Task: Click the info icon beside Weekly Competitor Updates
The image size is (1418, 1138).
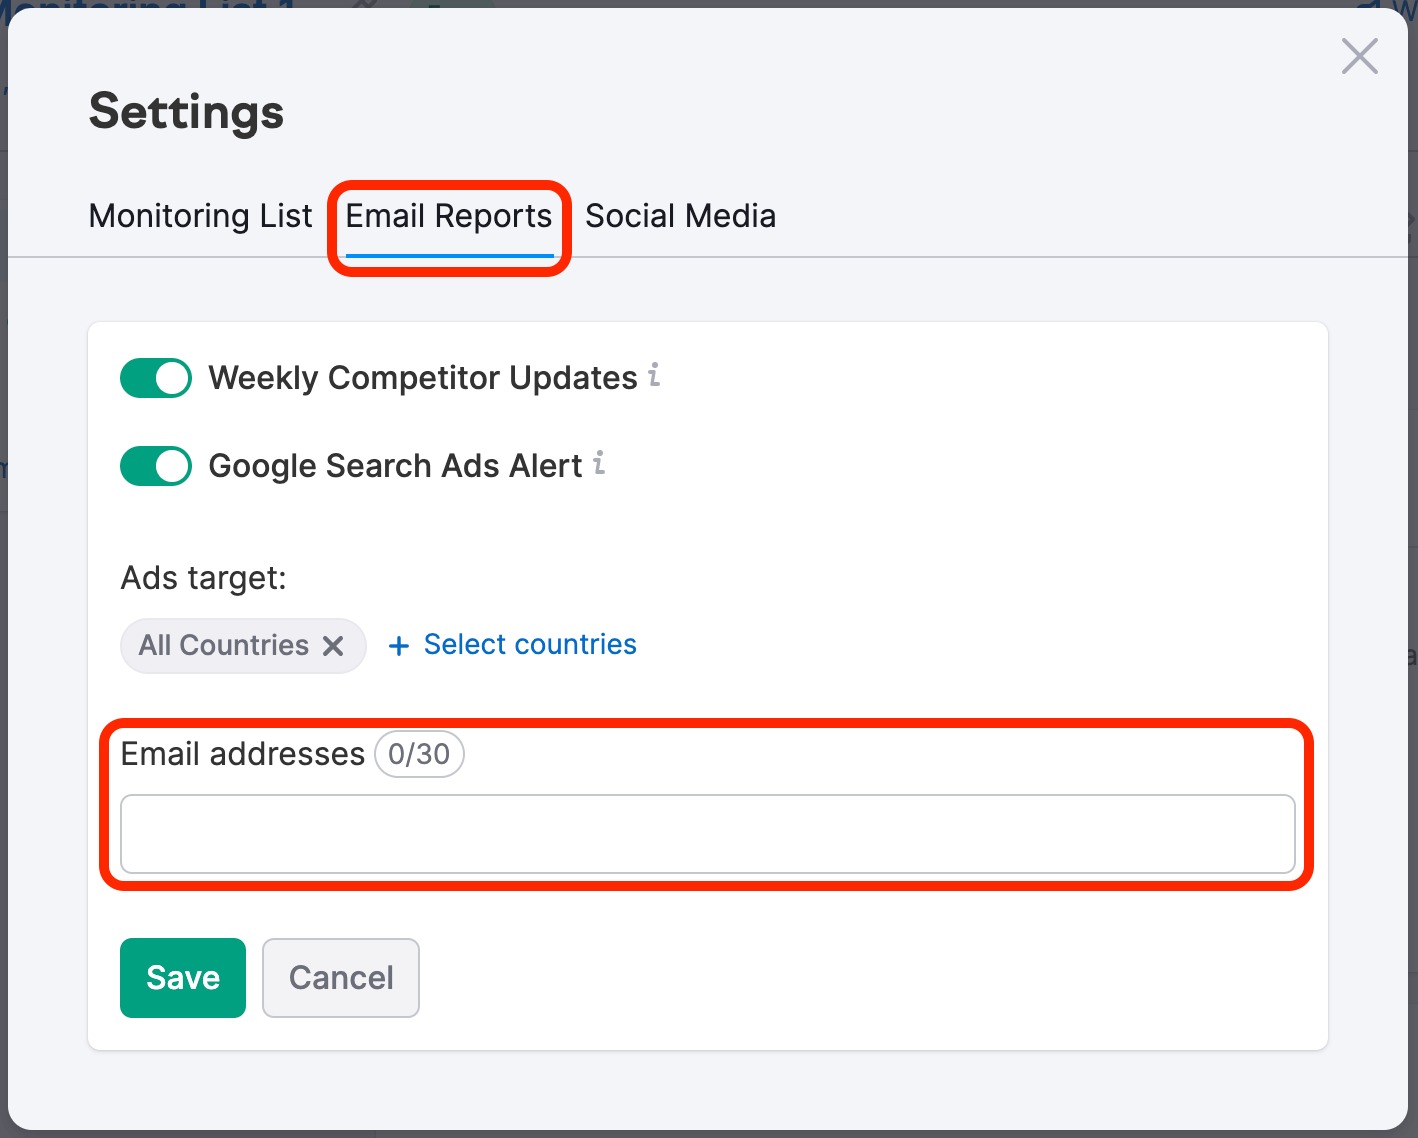Action: [654, 375]
